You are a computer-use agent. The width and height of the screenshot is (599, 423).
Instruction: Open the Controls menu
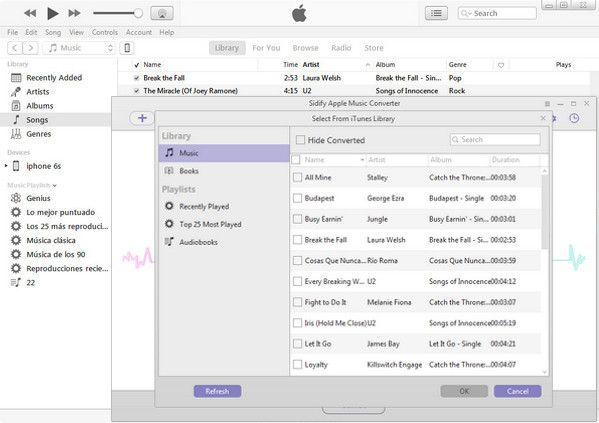105,32
